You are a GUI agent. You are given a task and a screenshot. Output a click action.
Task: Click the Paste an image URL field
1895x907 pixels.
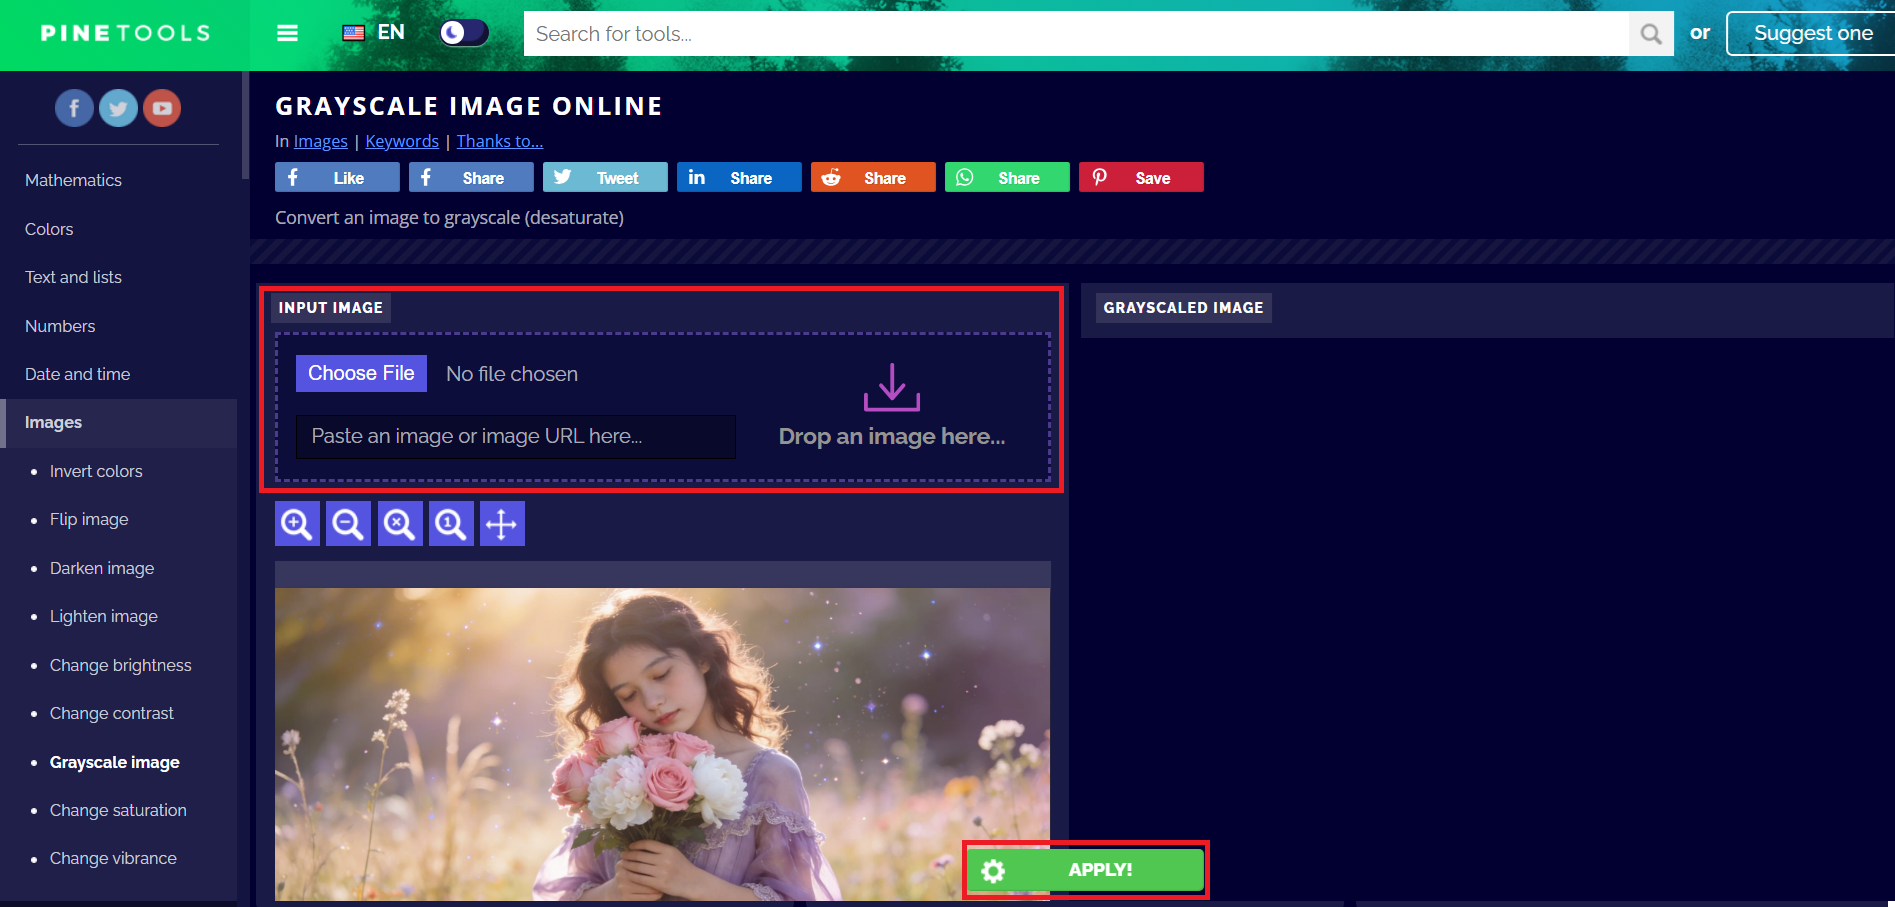tap(516, 437)
